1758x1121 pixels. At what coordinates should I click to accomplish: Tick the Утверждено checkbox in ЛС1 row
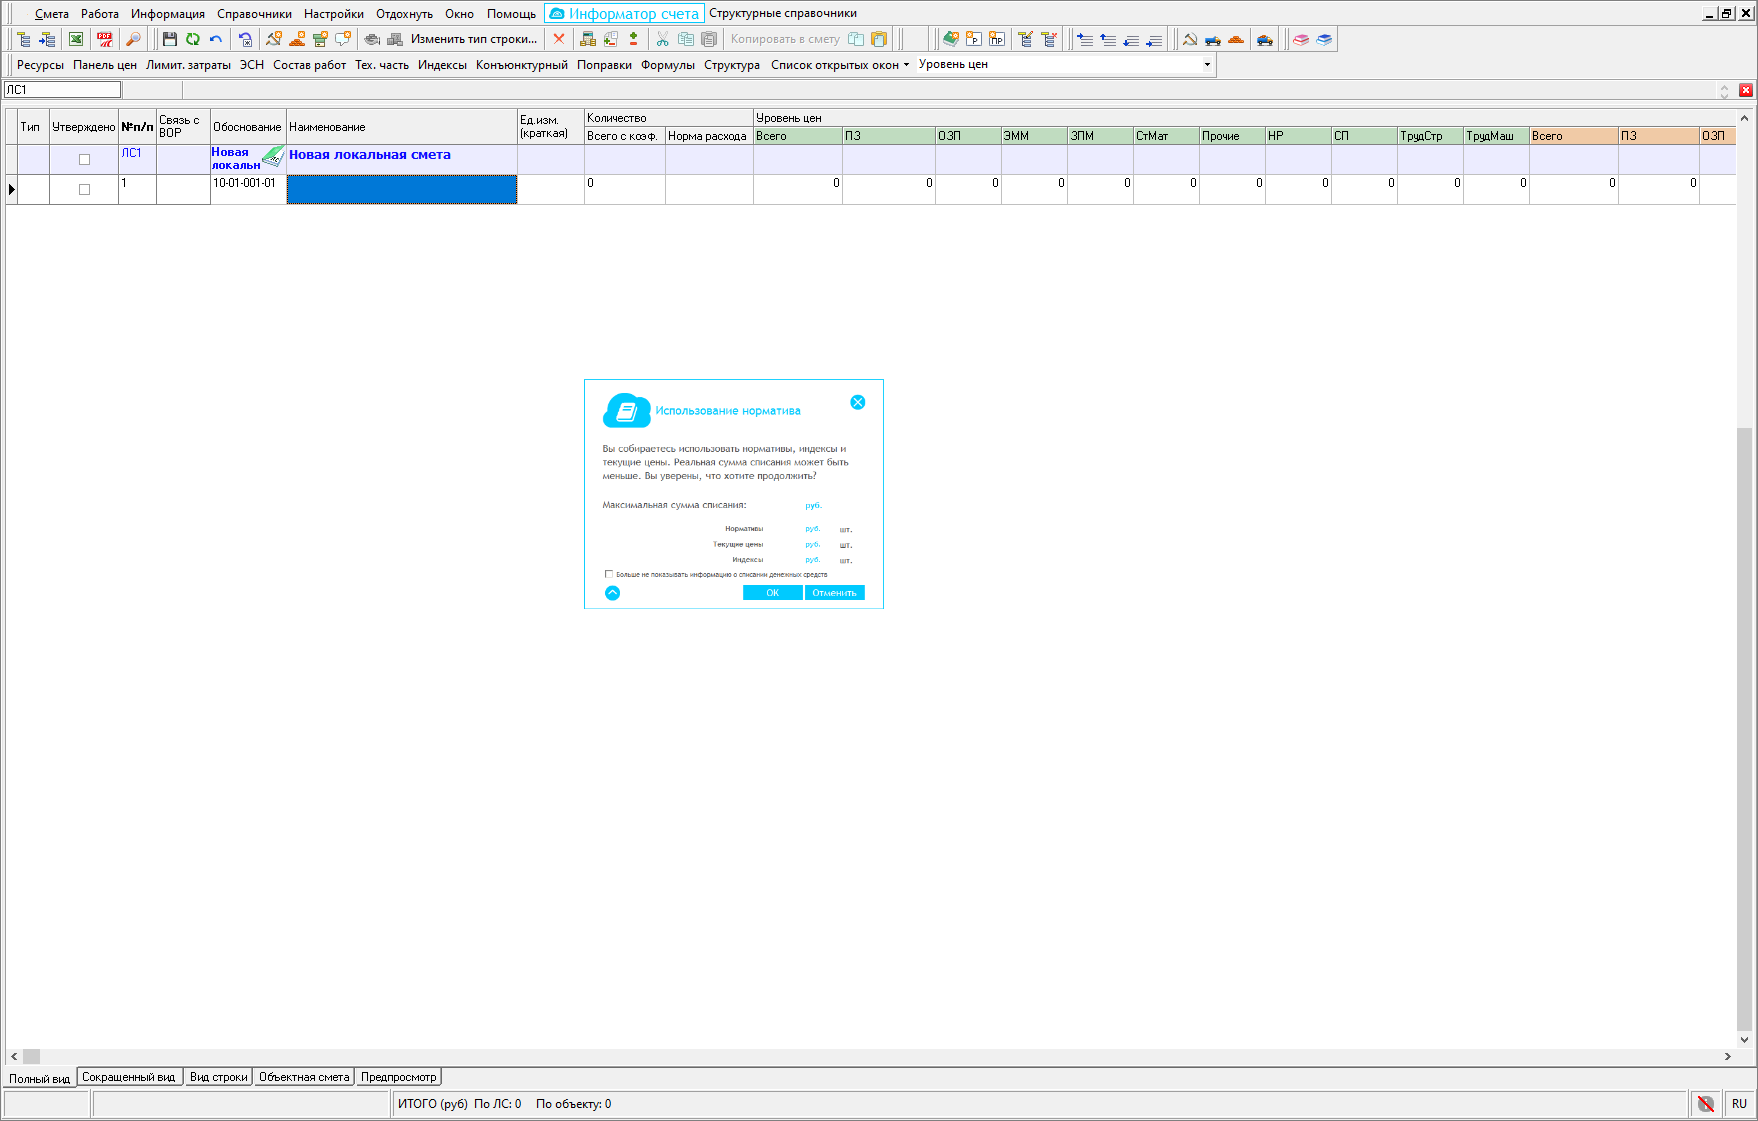[x=84, y=159]
